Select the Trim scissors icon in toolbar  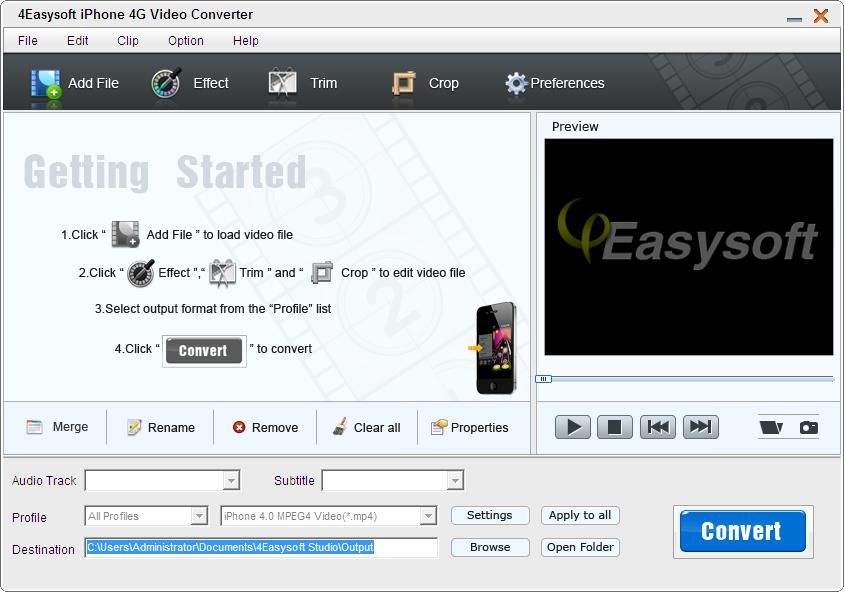click(282, 83)
